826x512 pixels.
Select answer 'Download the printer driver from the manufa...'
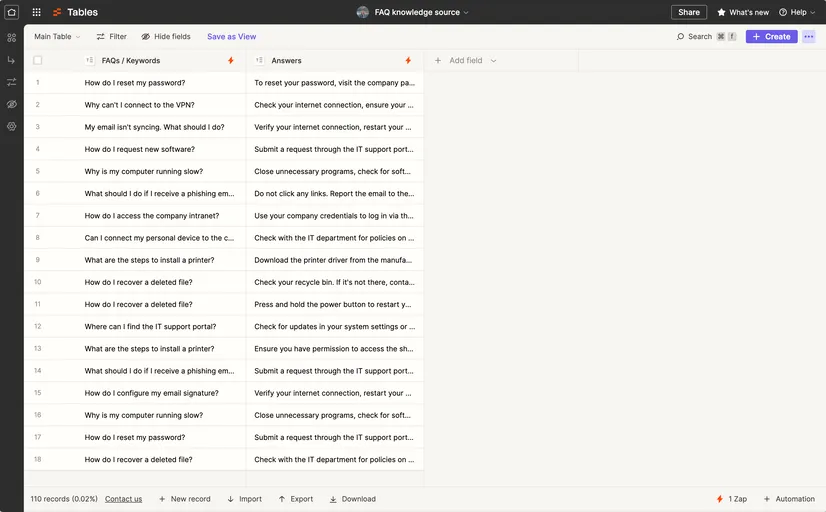coord(335,260)
